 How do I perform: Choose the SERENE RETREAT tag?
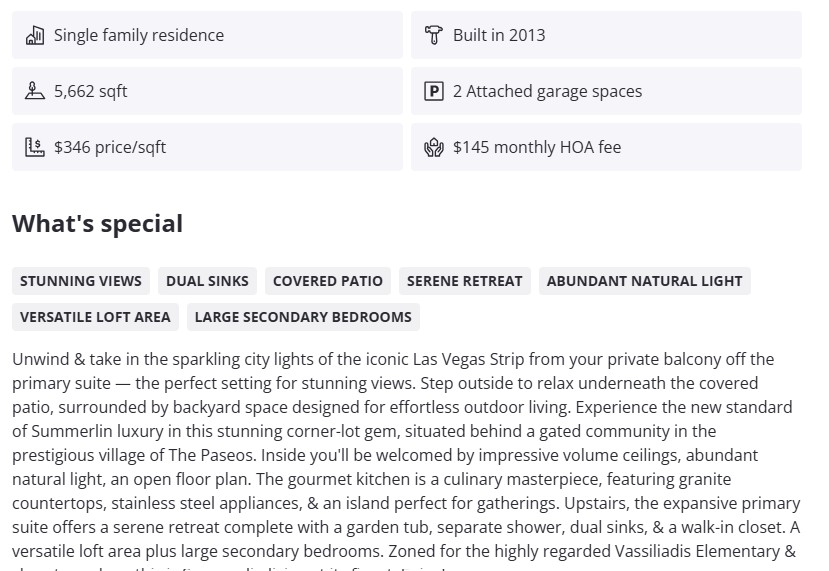click(x=465, y=281)
